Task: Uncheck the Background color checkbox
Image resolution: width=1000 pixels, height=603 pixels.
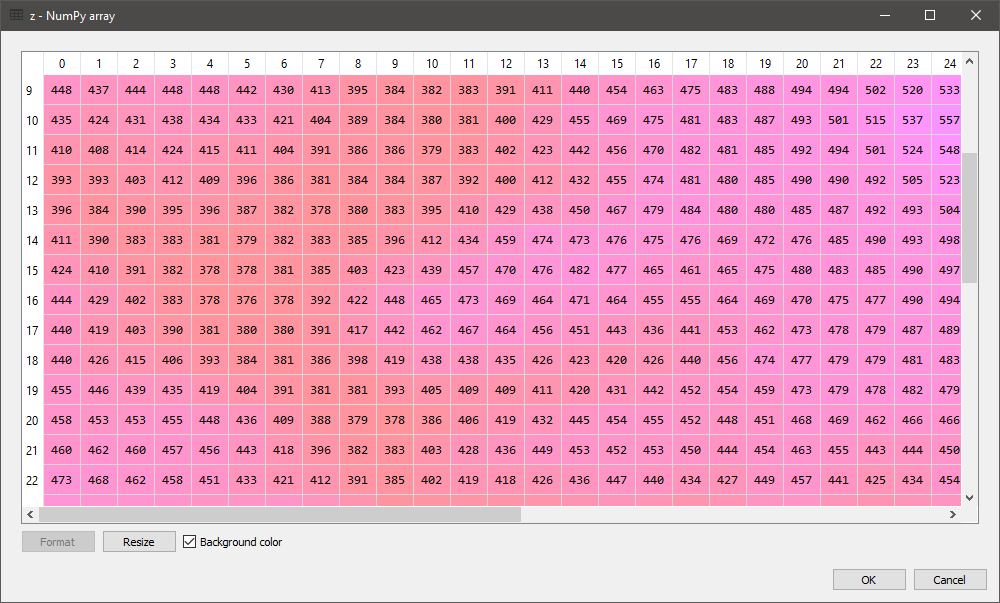Action: coord(191,542)
